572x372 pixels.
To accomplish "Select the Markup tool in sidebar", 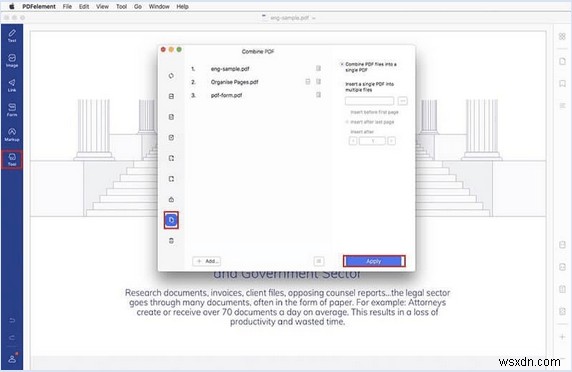I will pos(12,134).
